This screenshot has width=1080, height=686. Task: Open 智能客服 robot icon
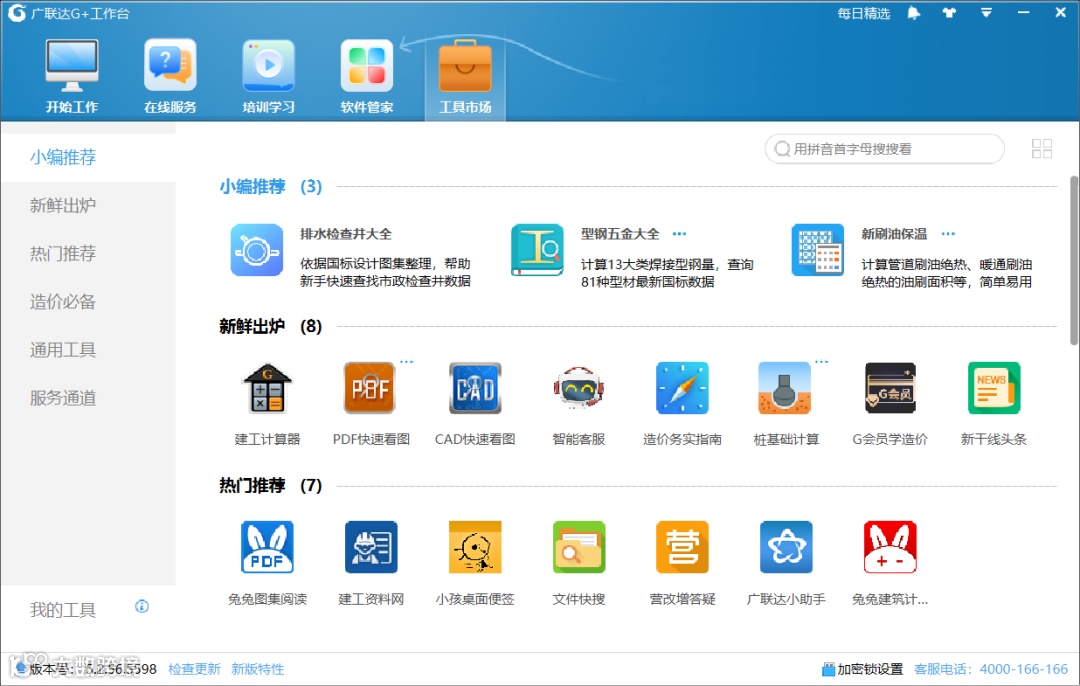pos(579,388)
